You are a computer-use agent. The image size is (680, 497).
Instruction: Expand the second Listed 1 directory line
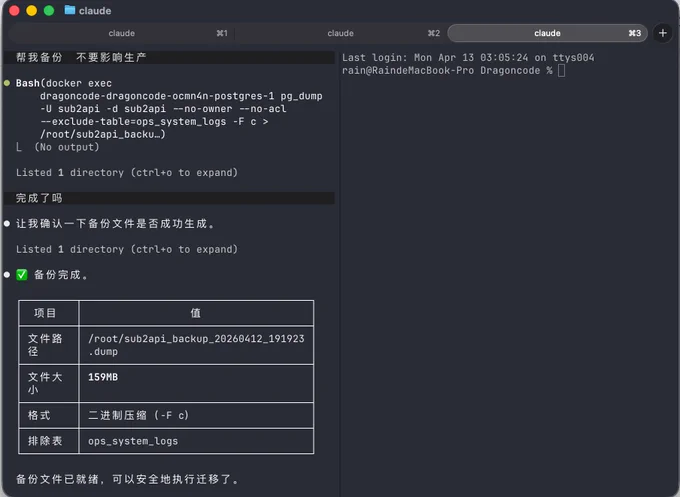click(x=127, y=249)
